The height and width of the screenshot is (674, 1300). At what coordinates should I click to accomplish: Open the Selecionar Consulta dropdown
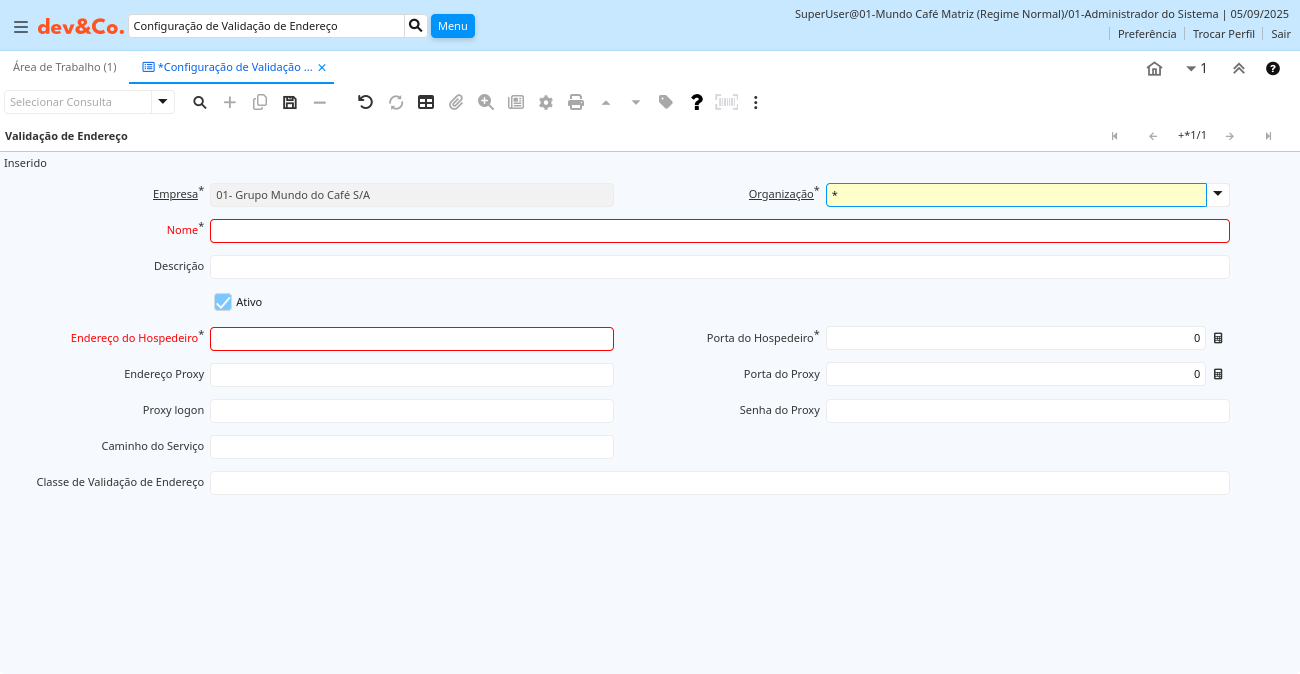coord(163,102)
